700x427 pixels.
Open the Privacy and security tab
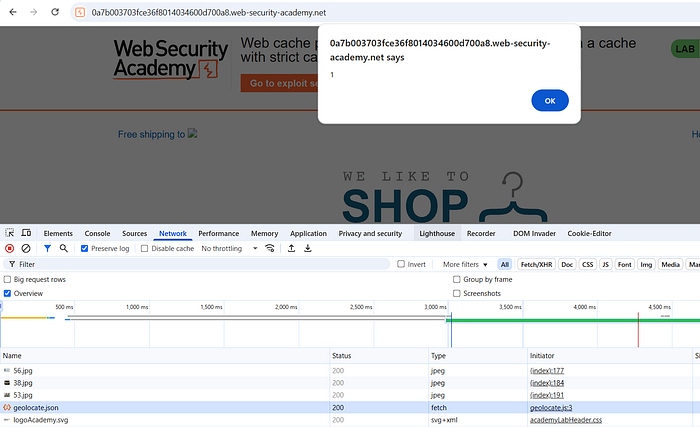coord(370,233)
